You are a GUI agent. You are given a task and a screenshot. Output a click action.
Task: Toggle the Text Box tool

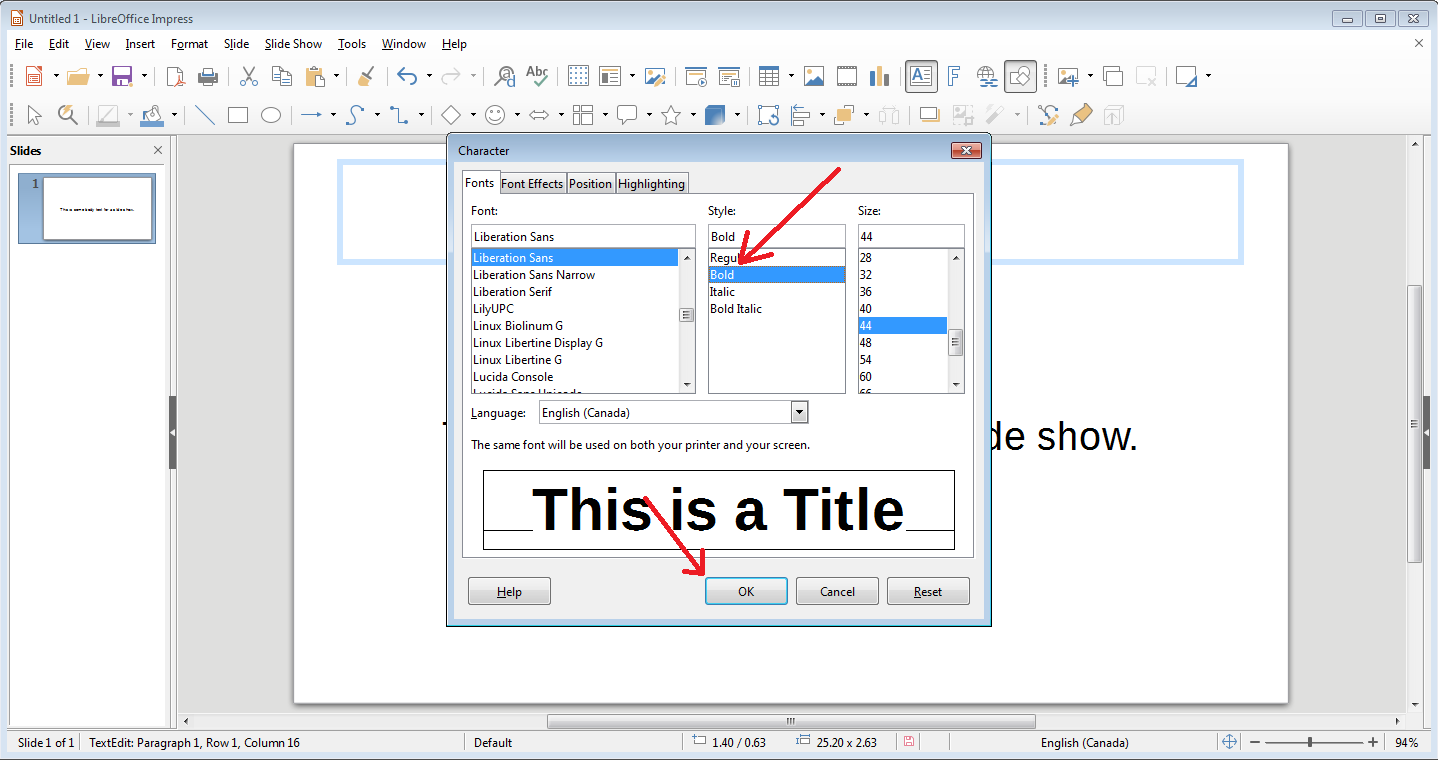[921, 76]
